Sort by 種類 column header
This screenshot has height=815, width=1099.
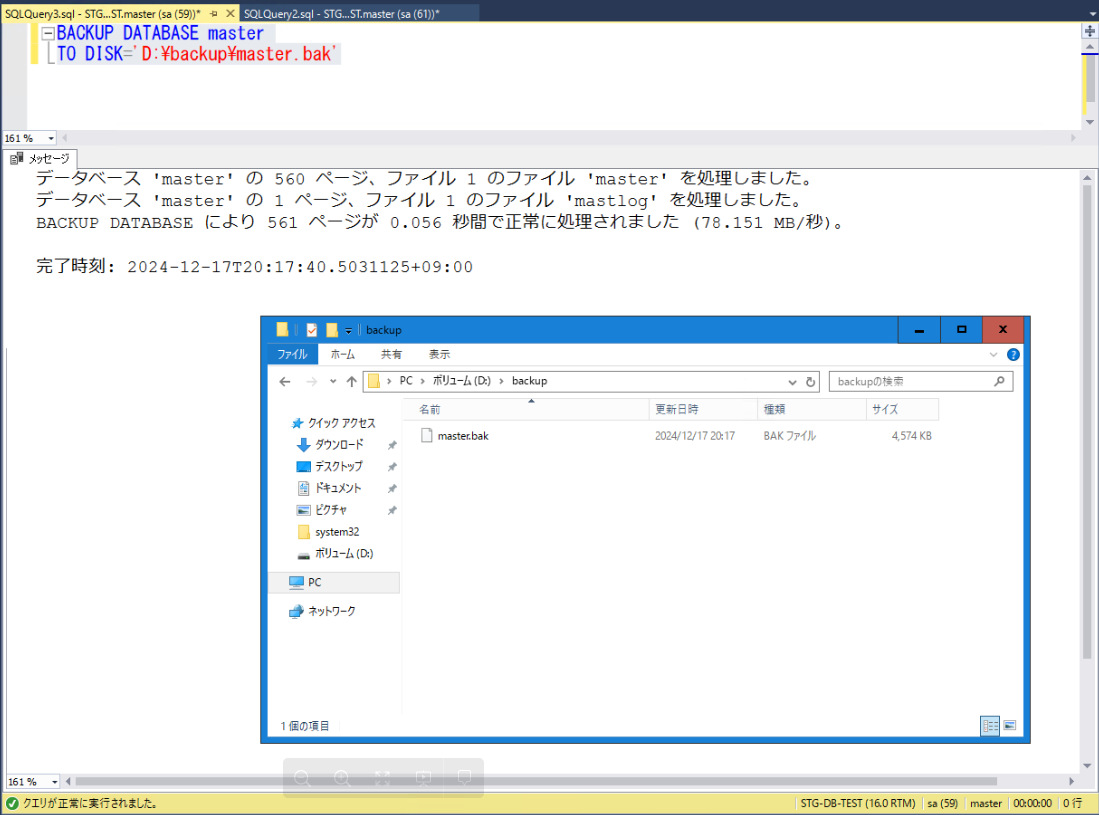(x=812, y=409)
